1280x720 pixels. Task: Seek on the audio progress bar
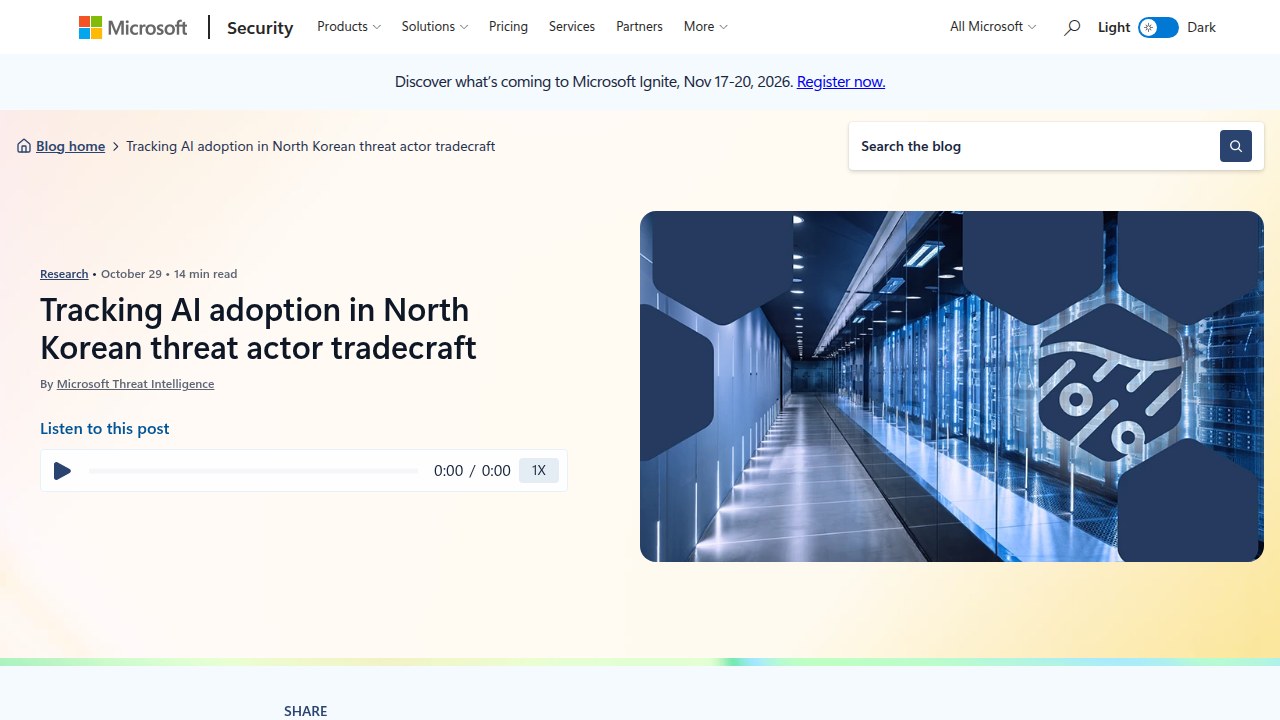pos(254,471)
